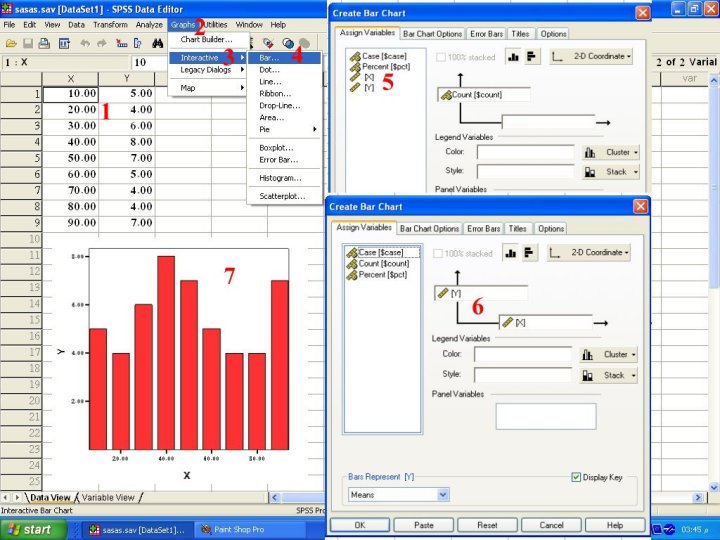Screen dimensions: 720x540
Task: Click the Redo arrow in the toolbar
Action: click(x=101, y=44)
